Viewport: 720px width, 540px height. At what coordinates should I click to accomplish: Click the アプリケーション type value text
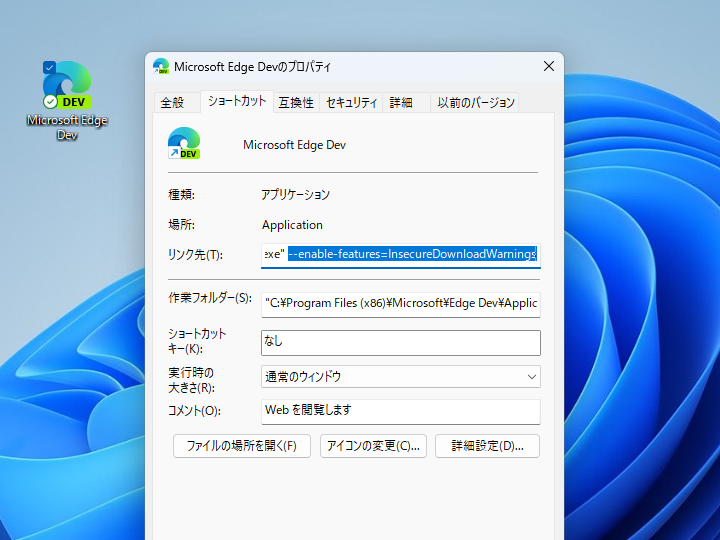[295, 195]
